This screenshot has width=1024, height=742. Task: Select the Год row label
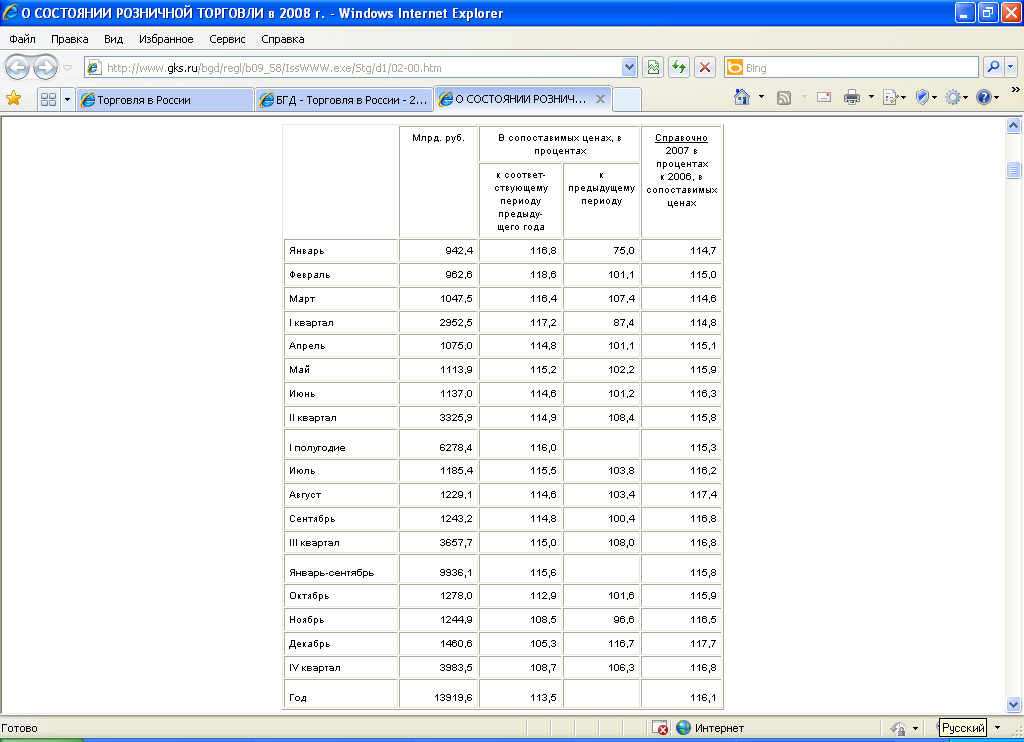coord(298,698)
